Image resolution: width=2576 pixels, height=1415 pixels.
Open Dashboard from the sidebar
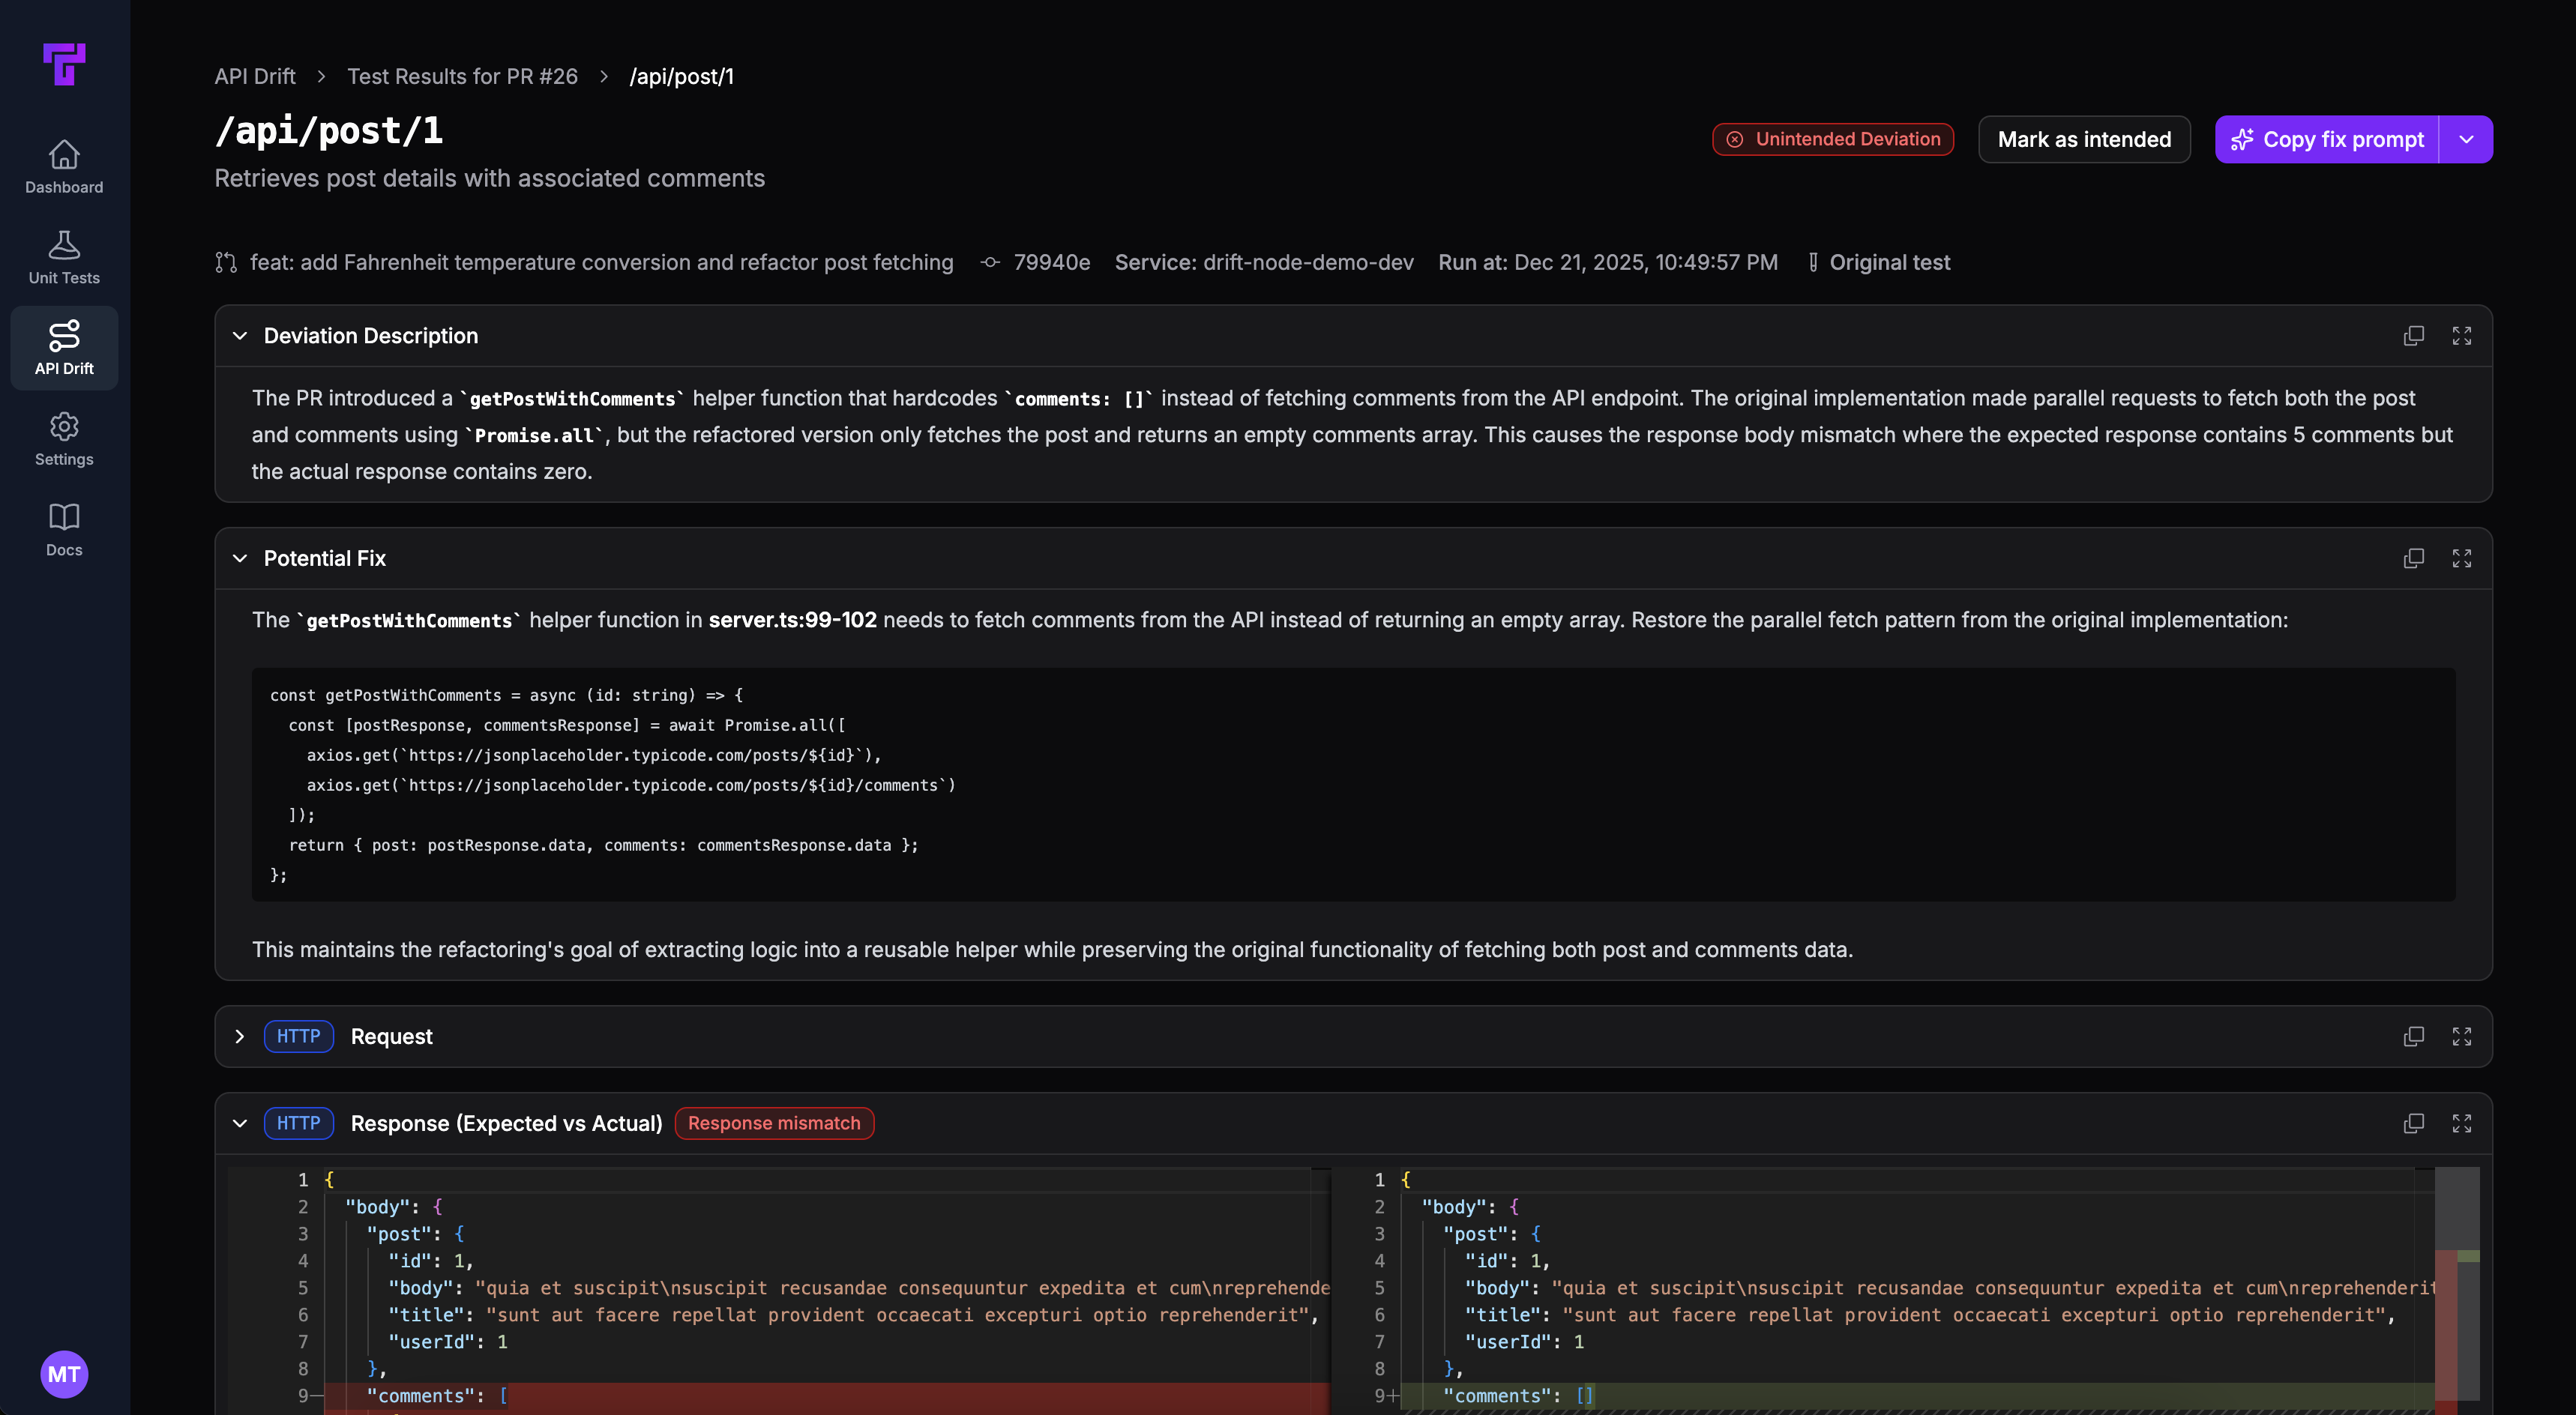pyautogui.click(x=63, y=166)
